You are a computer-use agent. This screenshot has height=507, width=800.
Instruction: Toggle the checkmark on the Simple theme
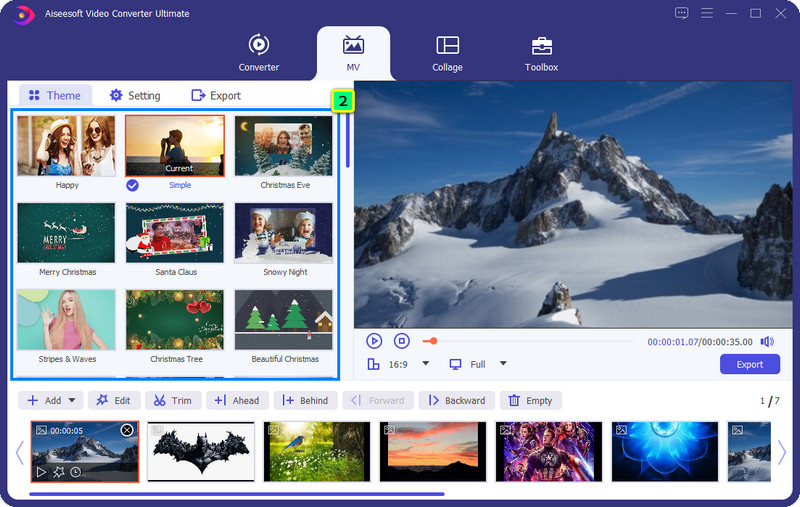[132, 185]
